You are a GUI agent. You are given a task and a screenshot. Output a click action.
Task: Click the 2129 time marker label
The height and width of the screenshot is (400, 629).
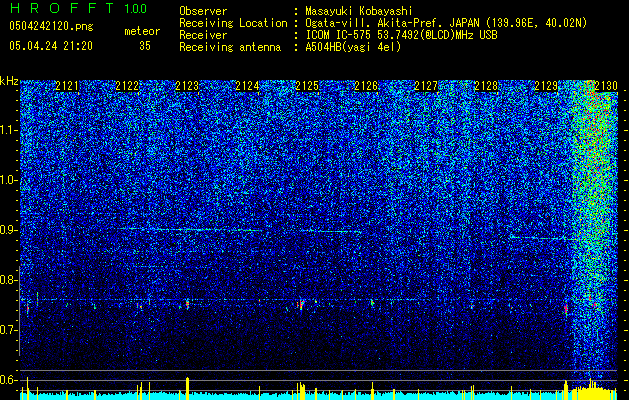546,86
